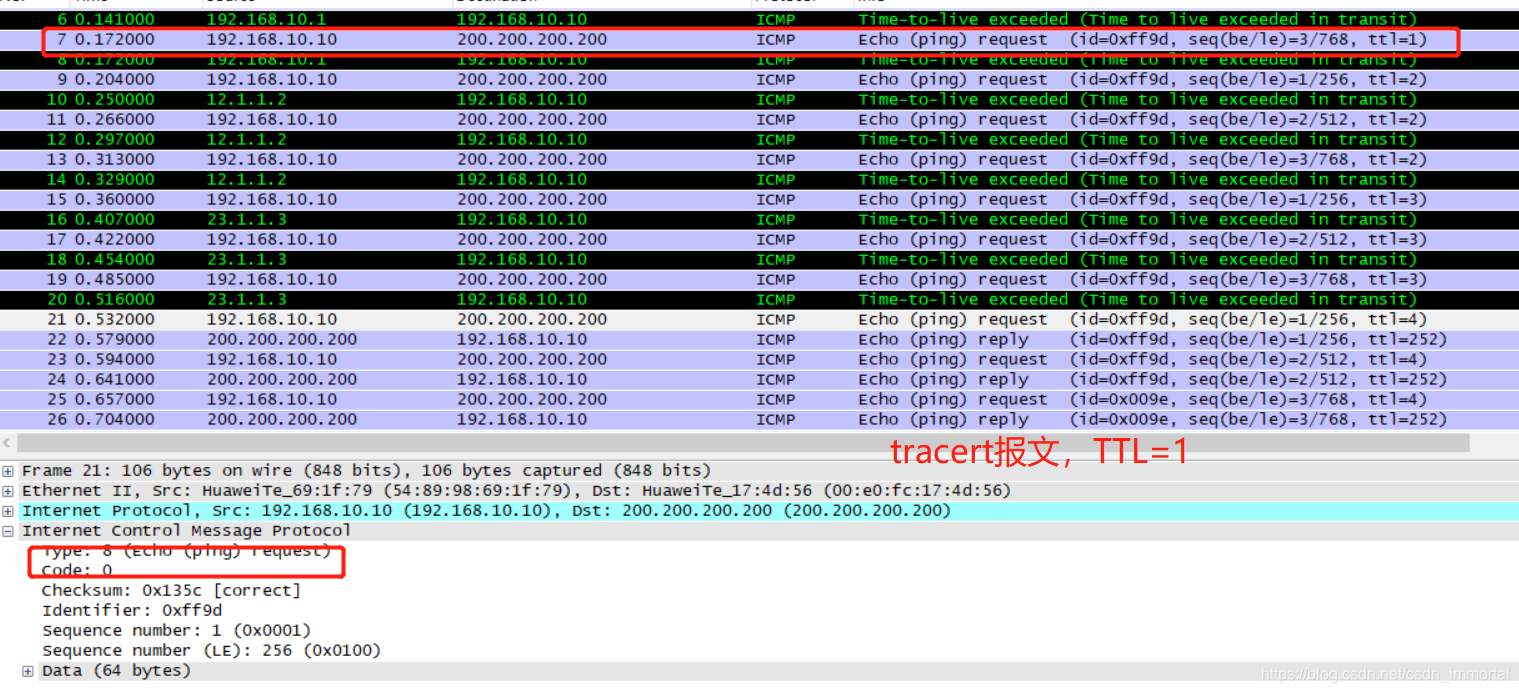Click source 12.1.1.2 in packet 10
1519x693 pixels.
246,100
